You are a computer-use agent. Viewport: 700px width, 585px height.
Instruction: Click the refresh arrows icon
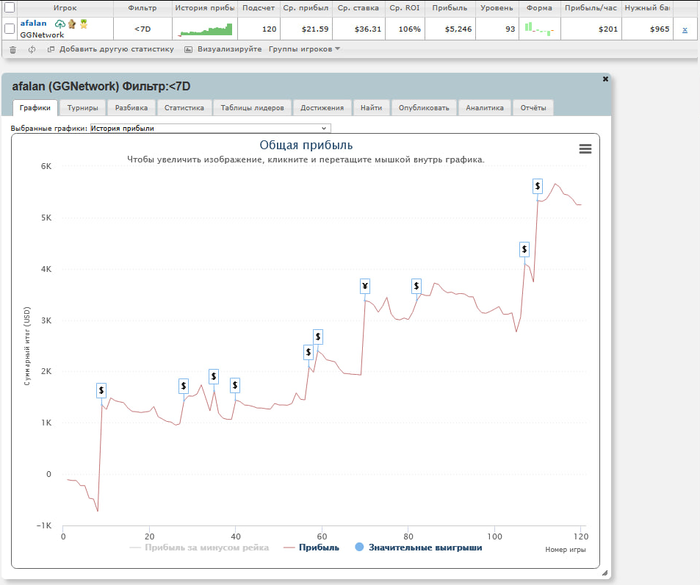click(32, 50)
